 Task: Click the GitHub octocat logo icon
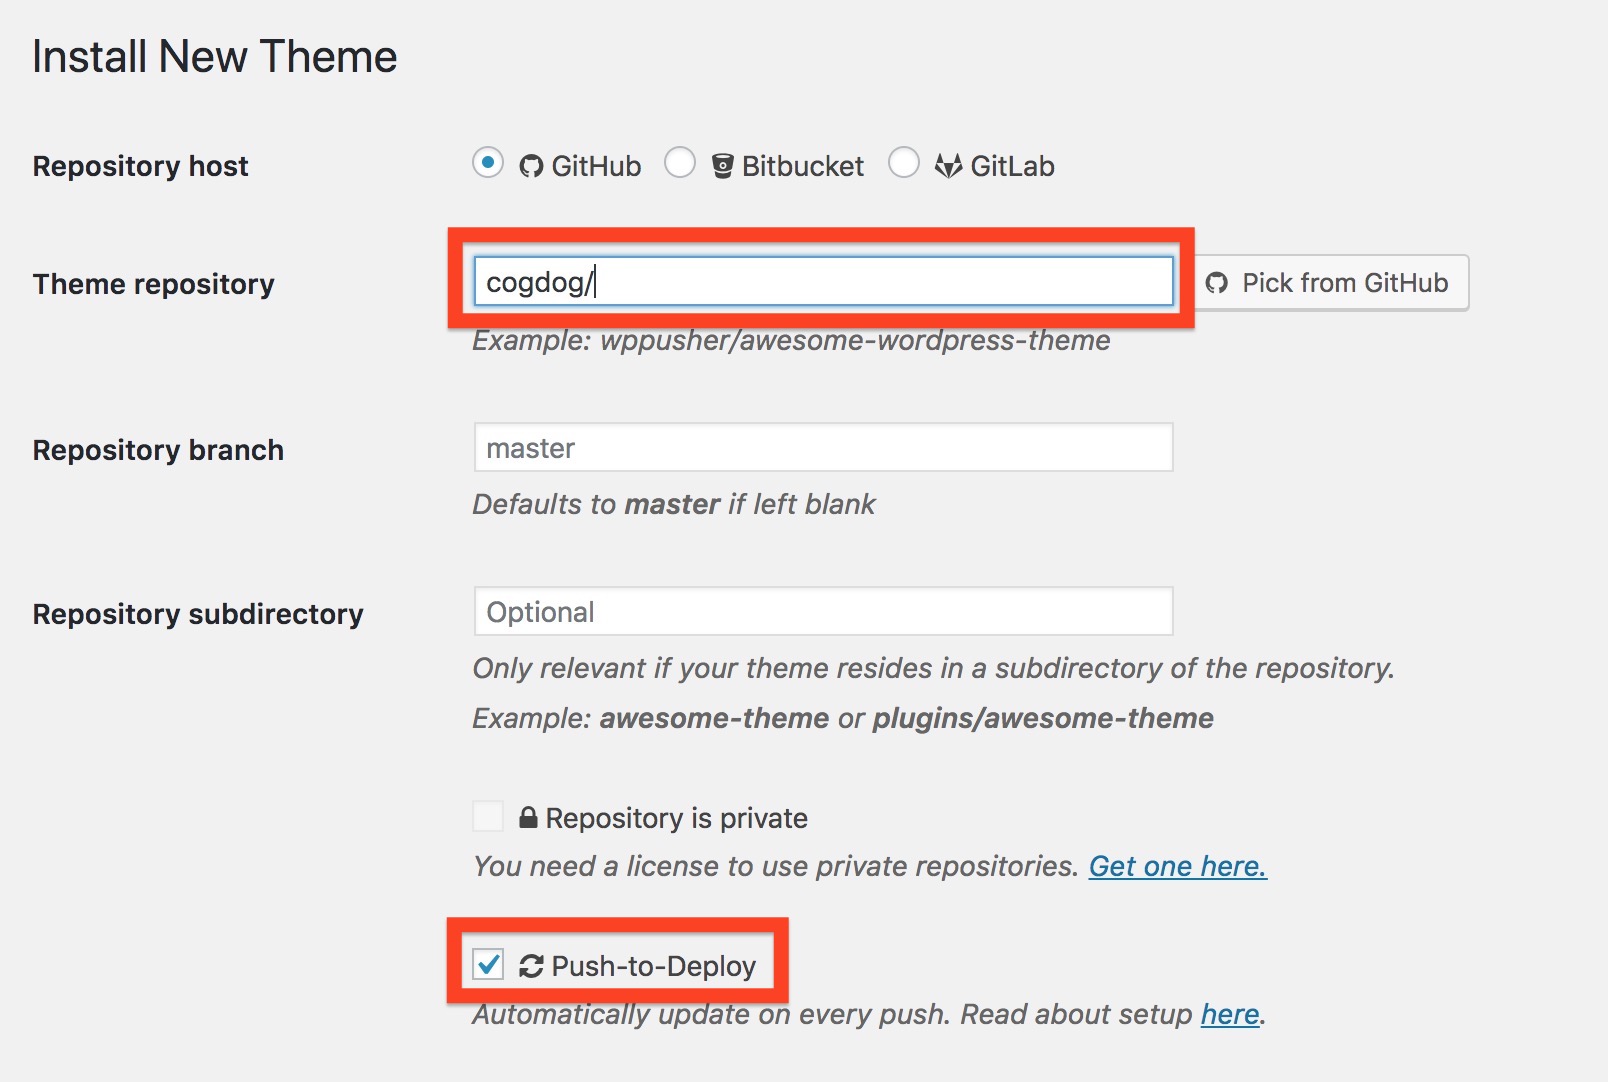pos(531,166)
